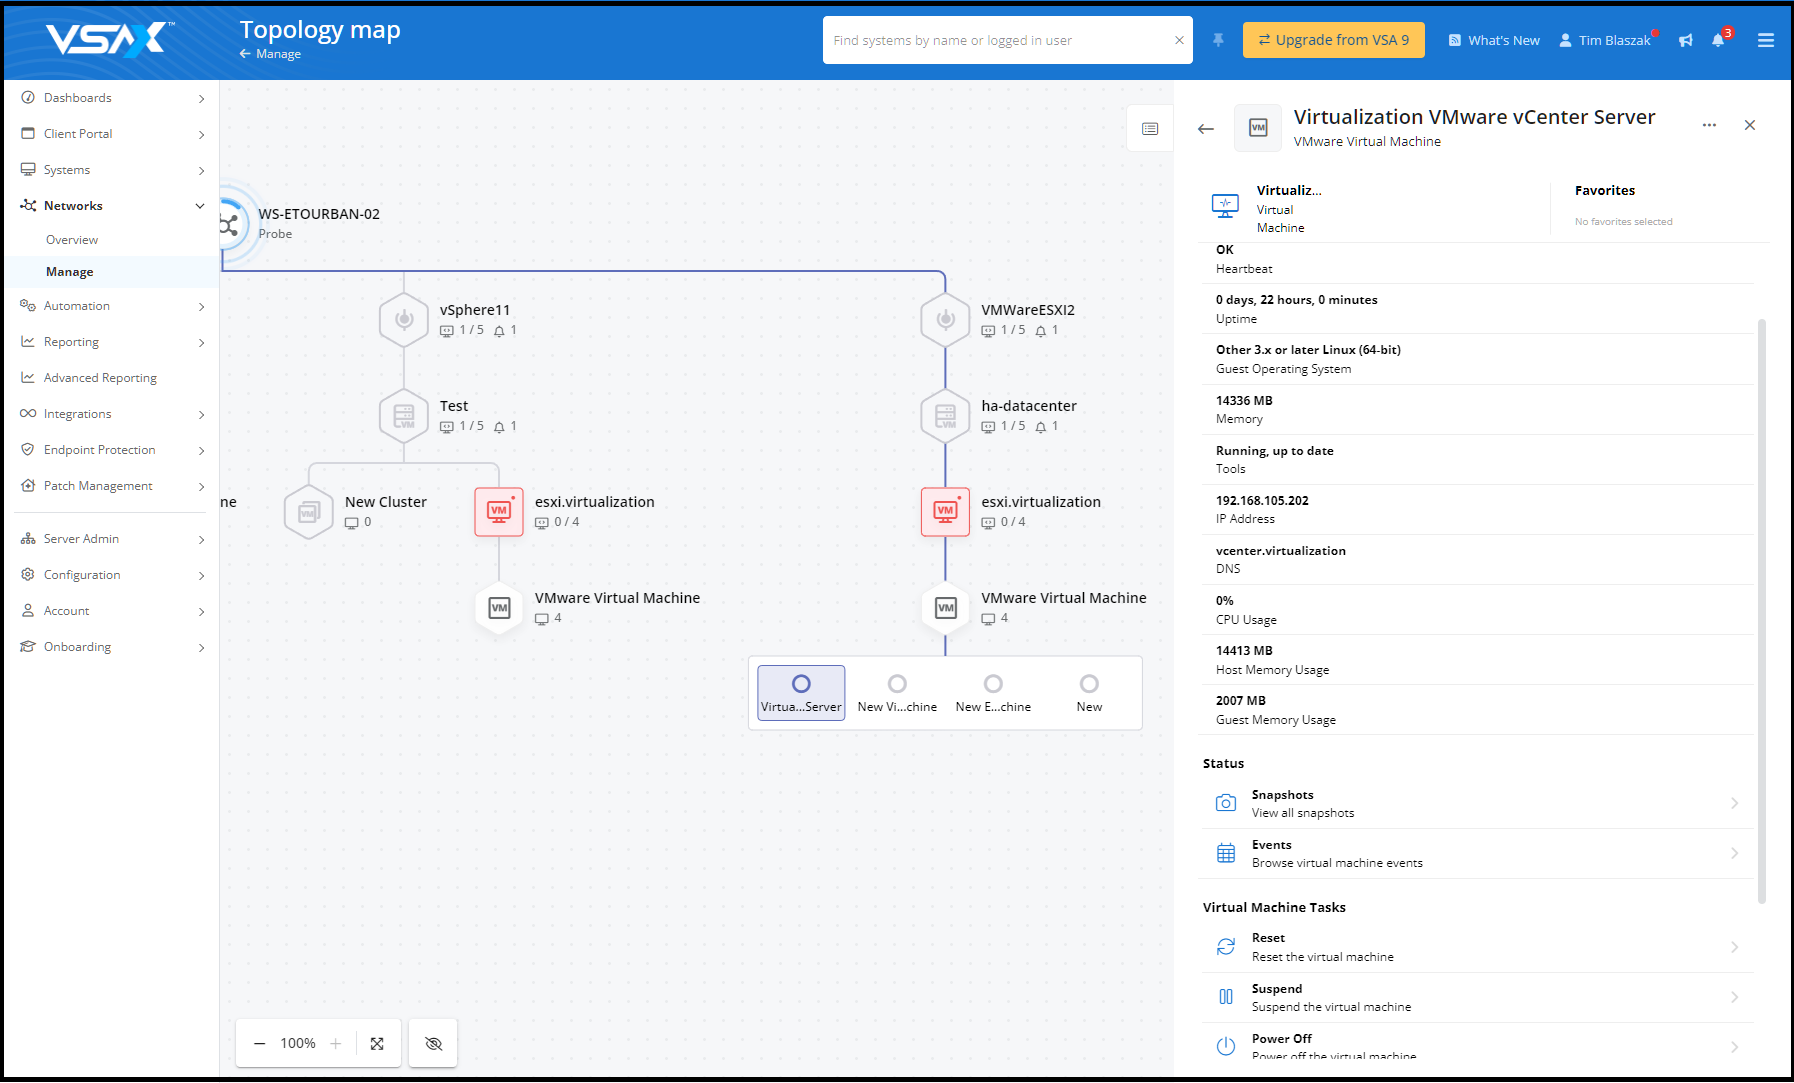This screenshot has width=1794, height=1083.
Task: Open What's New link
Action: (1494, 40)
